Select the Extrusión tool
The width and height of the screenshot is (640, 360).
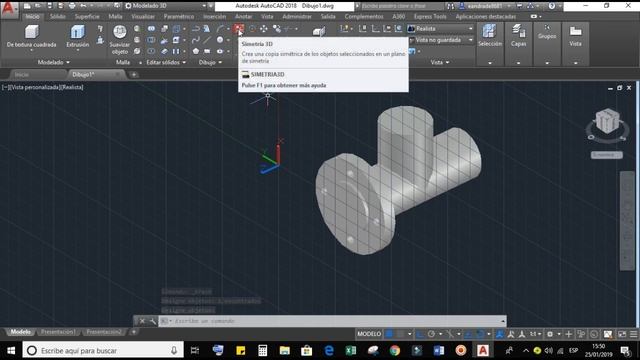tap(78, 36)
